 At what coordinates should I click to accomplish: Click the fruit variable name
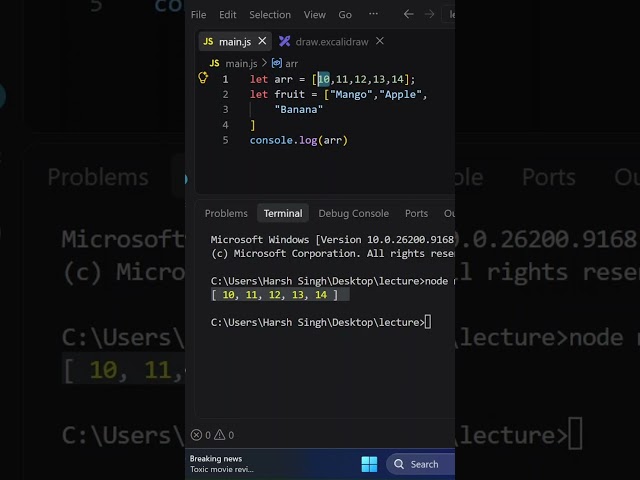(x=289, y=95)
